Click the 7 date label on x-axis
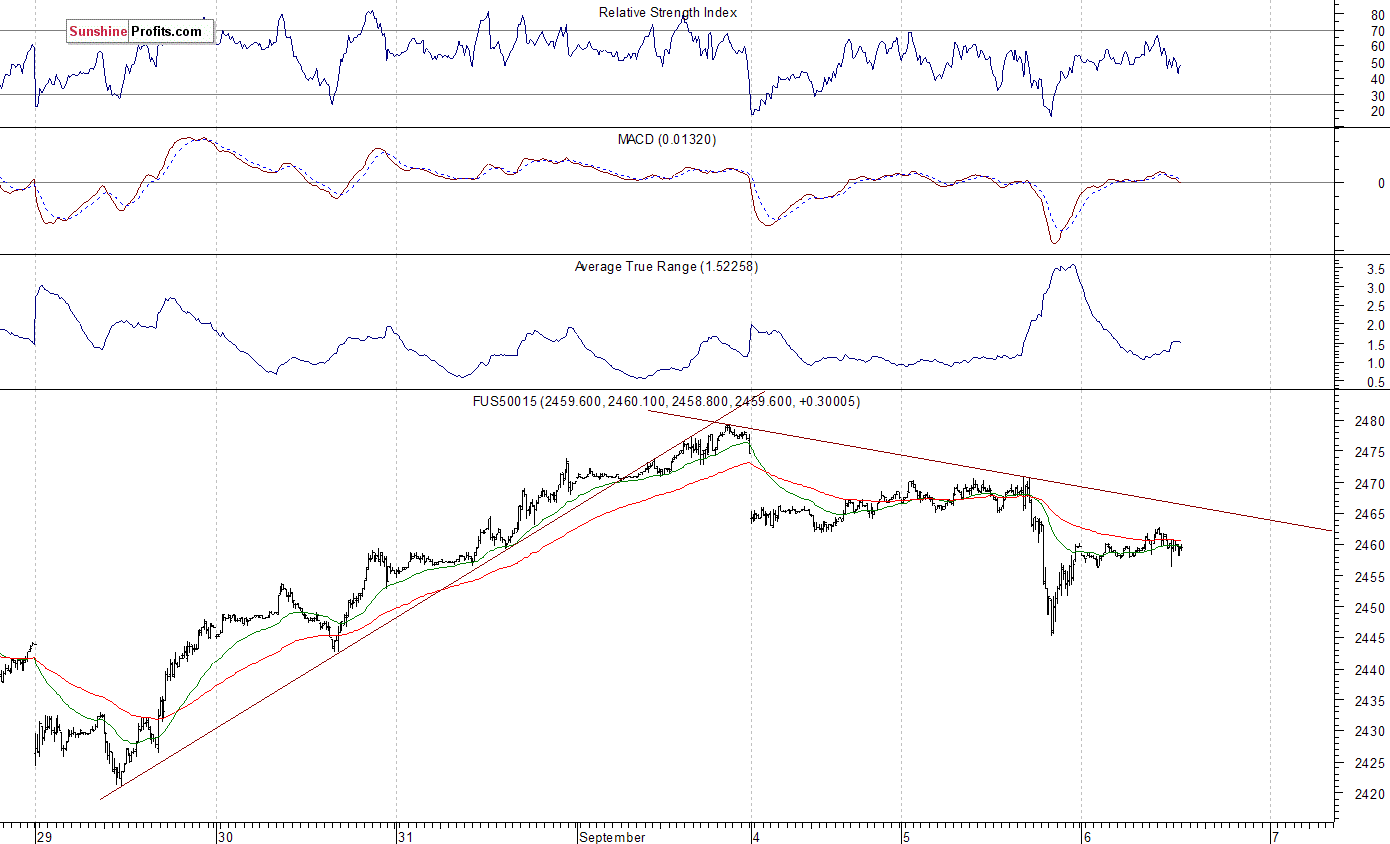The image size is (1390, 844). coord(1275,837)
